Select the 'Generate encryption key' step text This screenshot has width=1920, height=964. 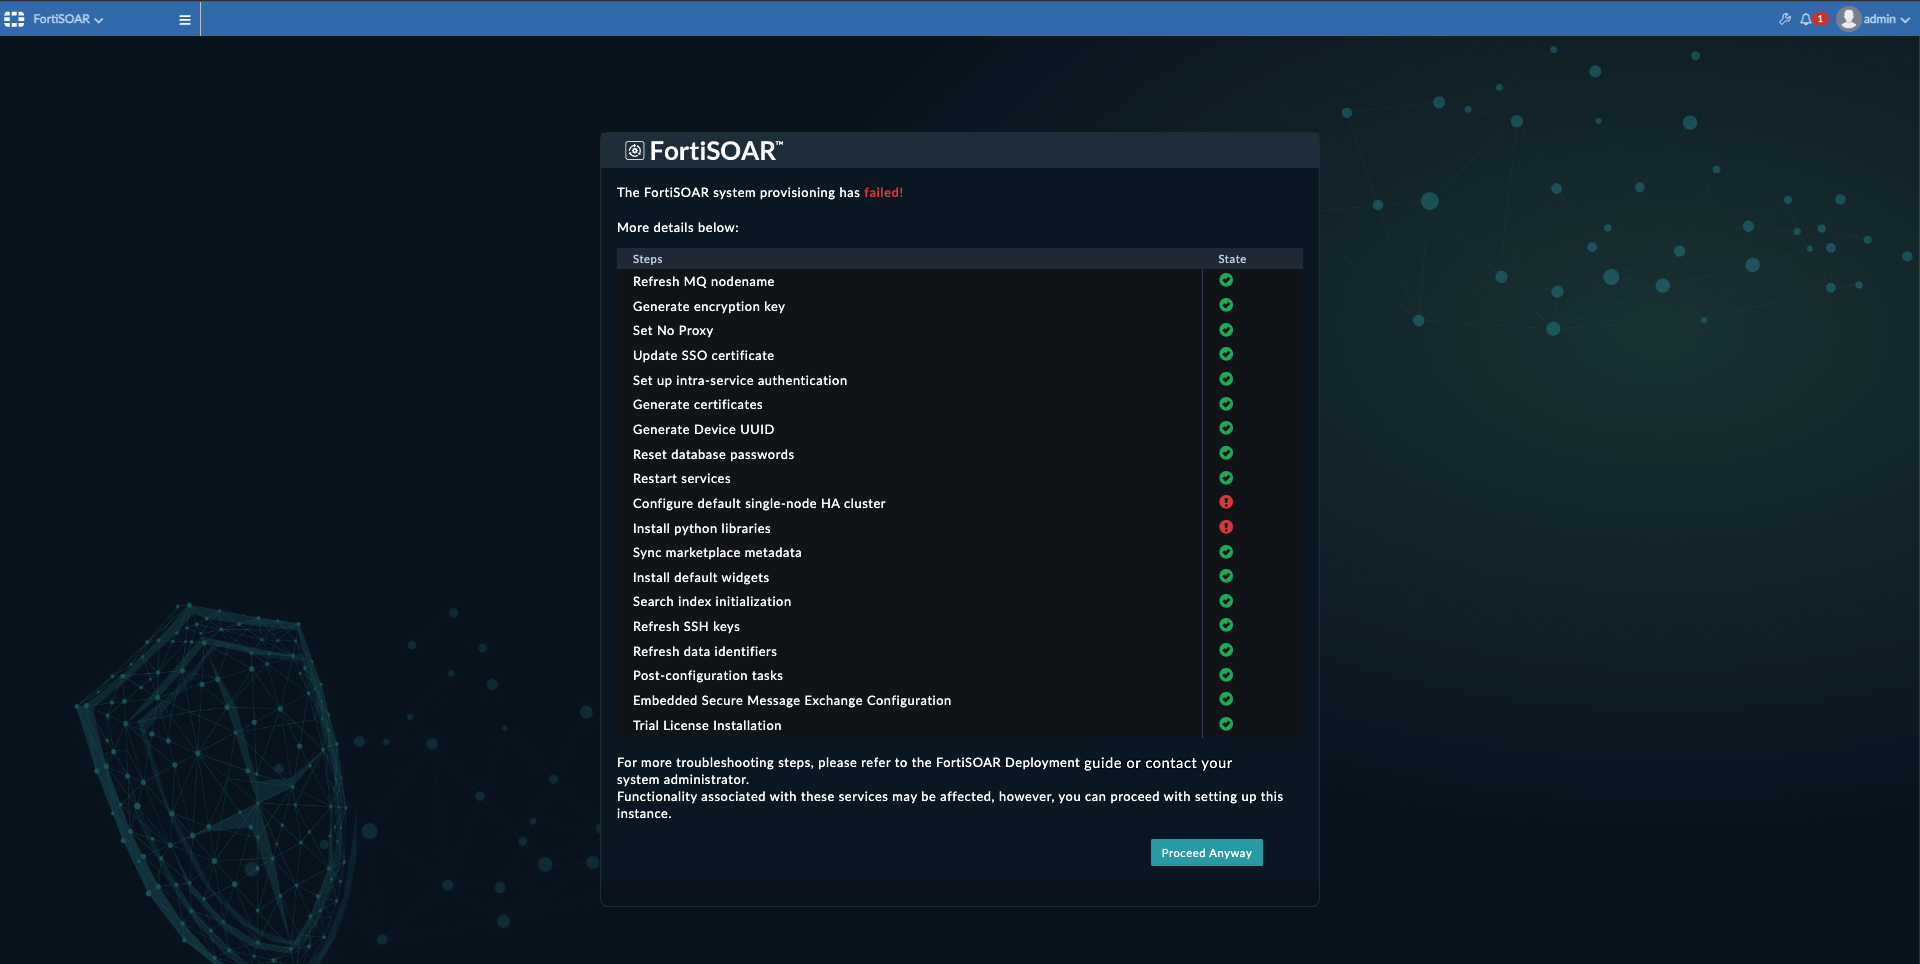pyautogui.click(x=709, y=307)
